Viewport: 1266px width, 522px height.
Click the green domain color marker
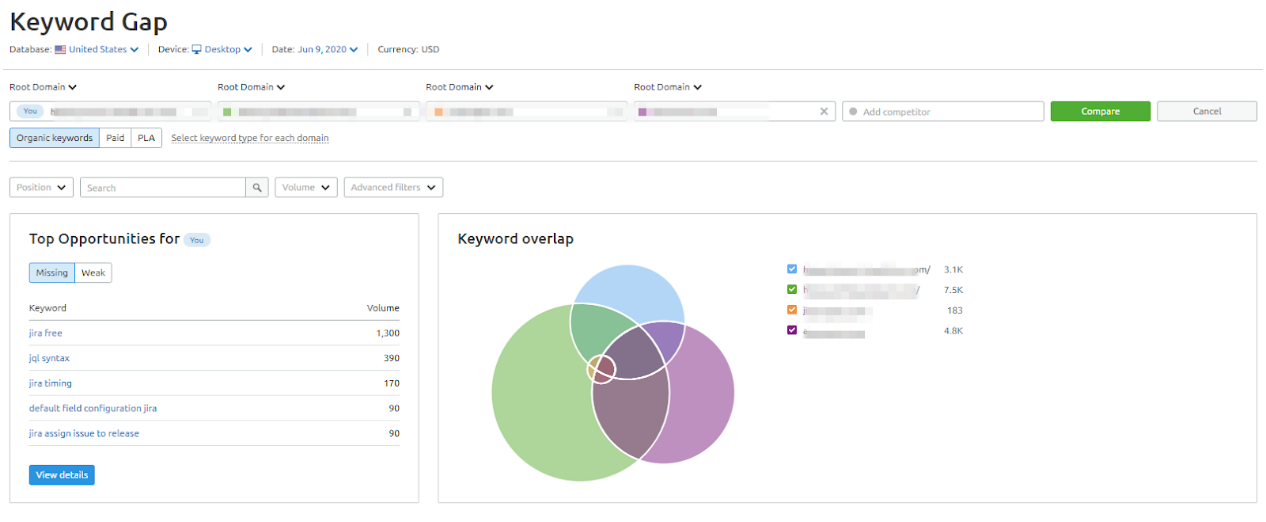coord(227,112)
